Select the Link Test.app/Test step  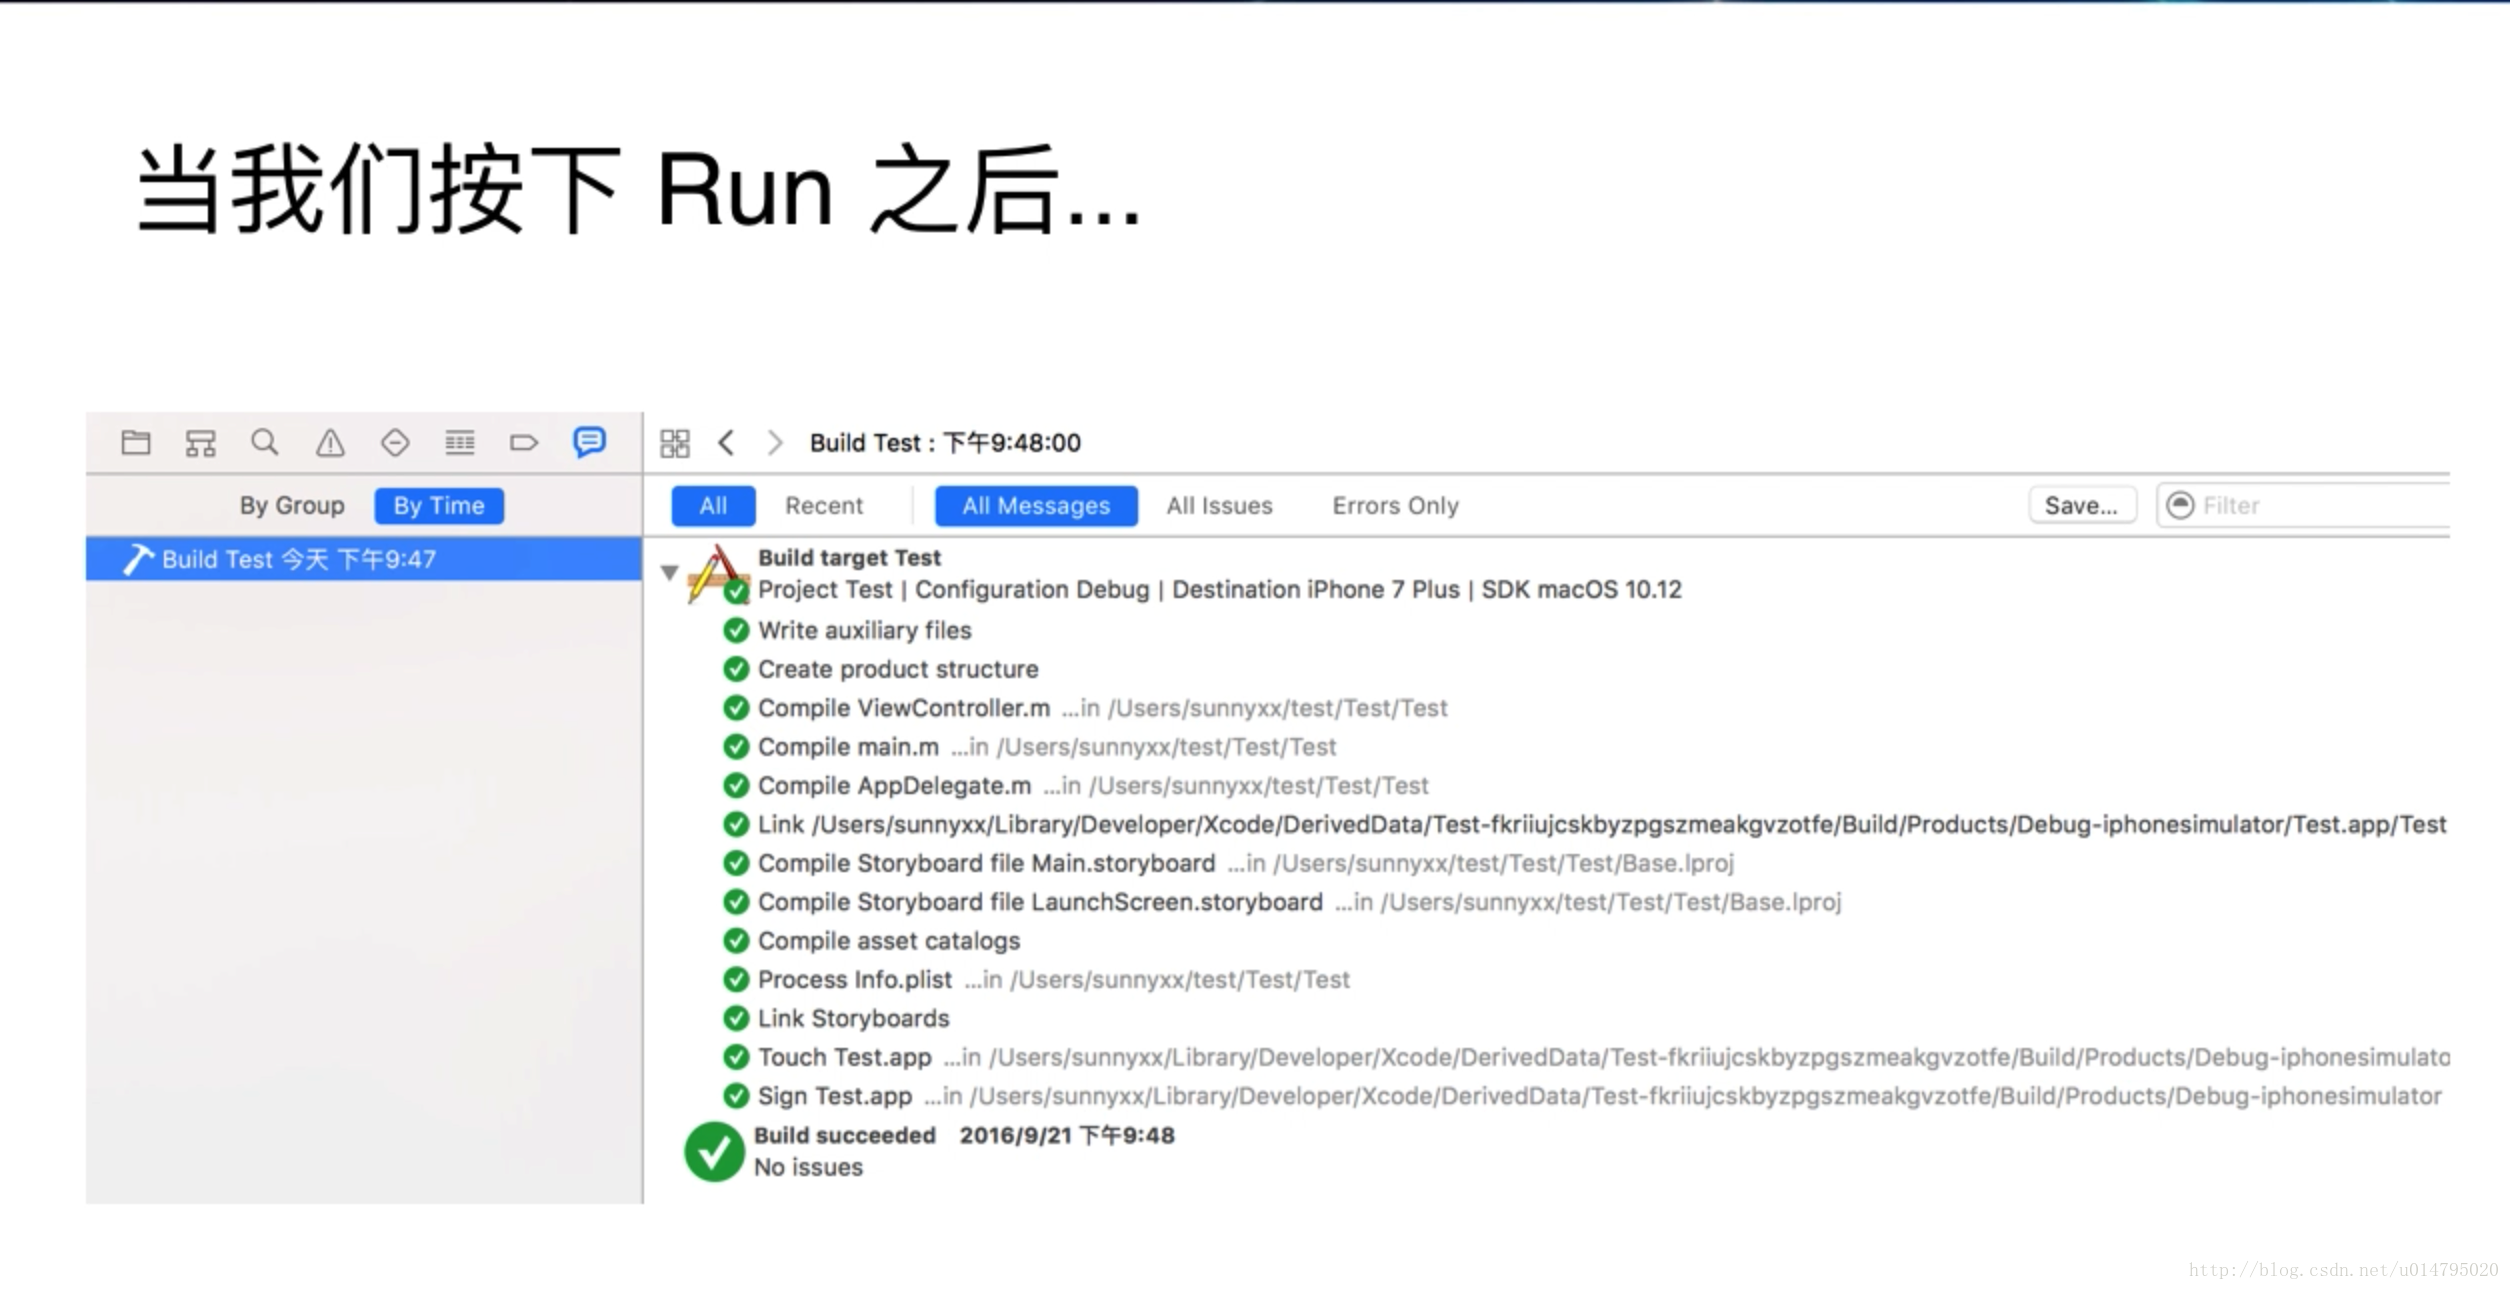coord(1602,825)
